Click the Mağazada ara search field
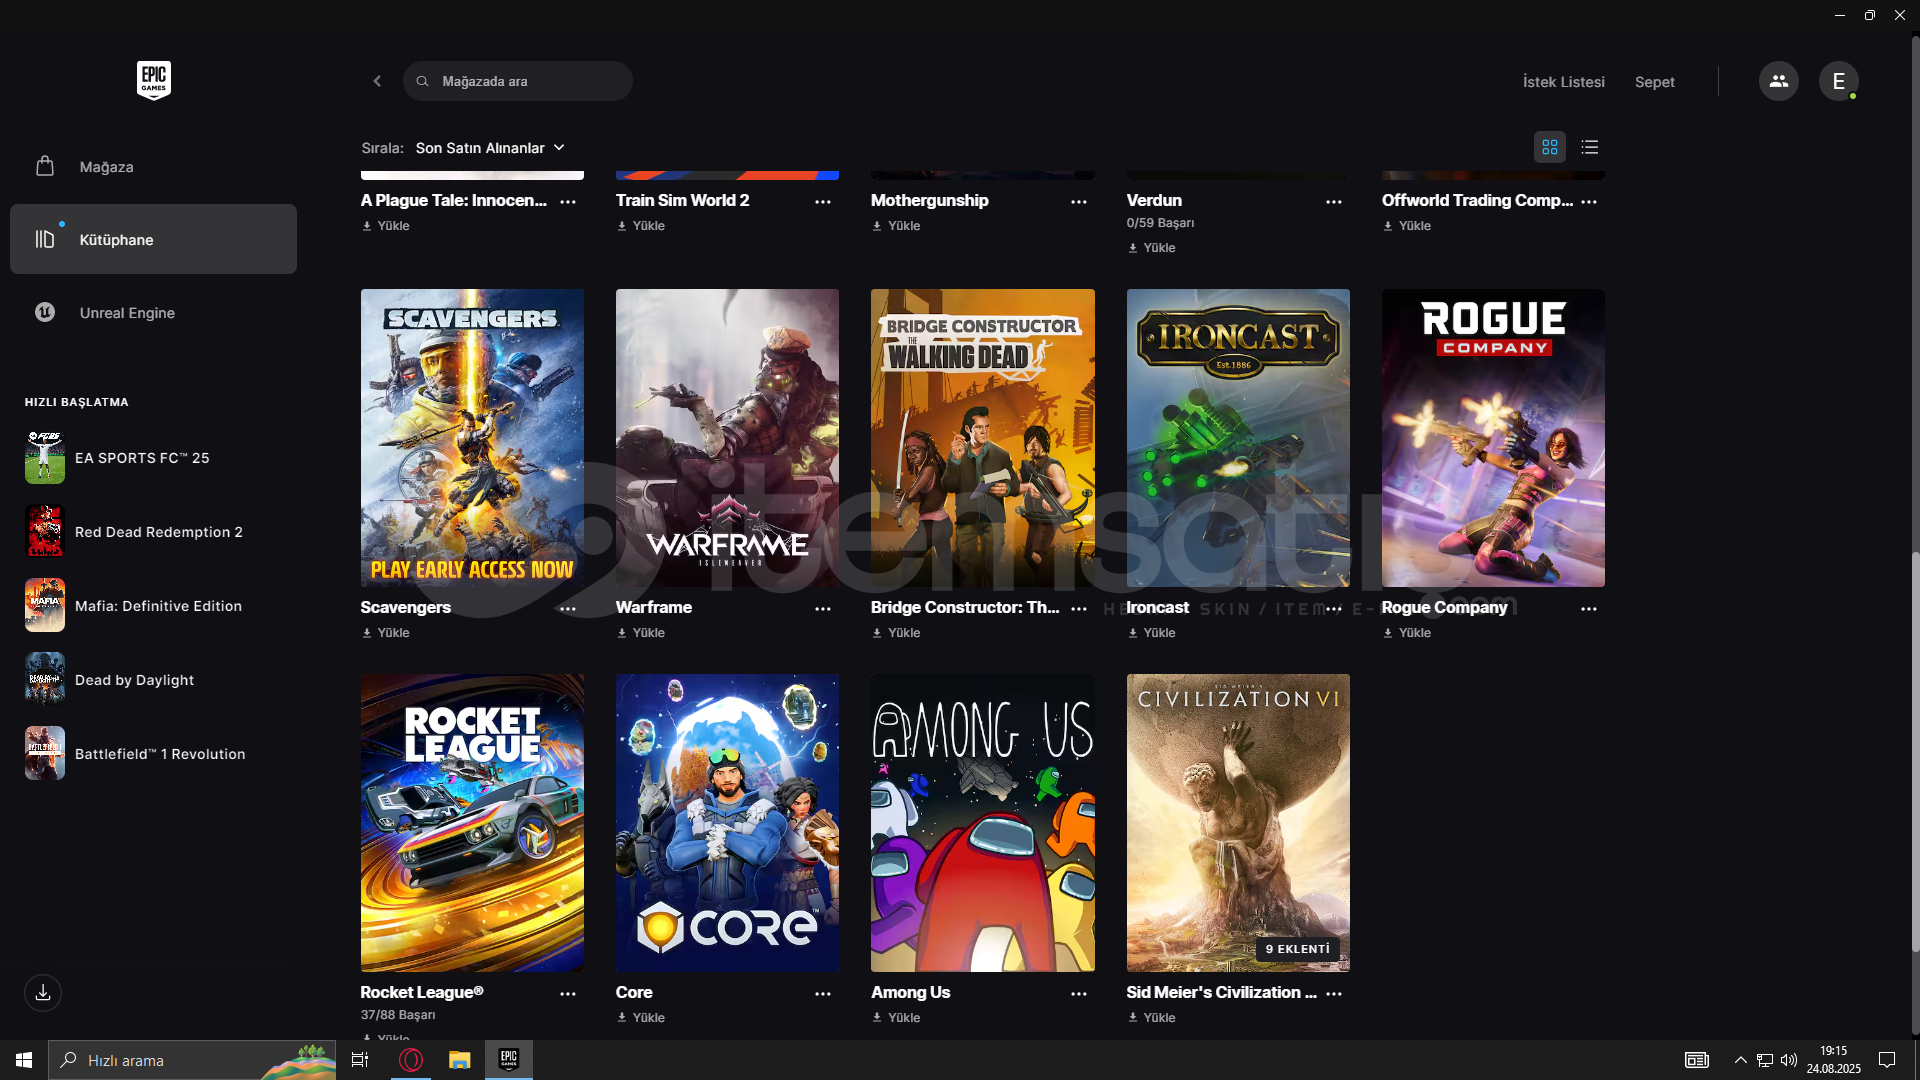Screen dimensions: 1920x1080 pyautogui.click(x=518, y=81)
